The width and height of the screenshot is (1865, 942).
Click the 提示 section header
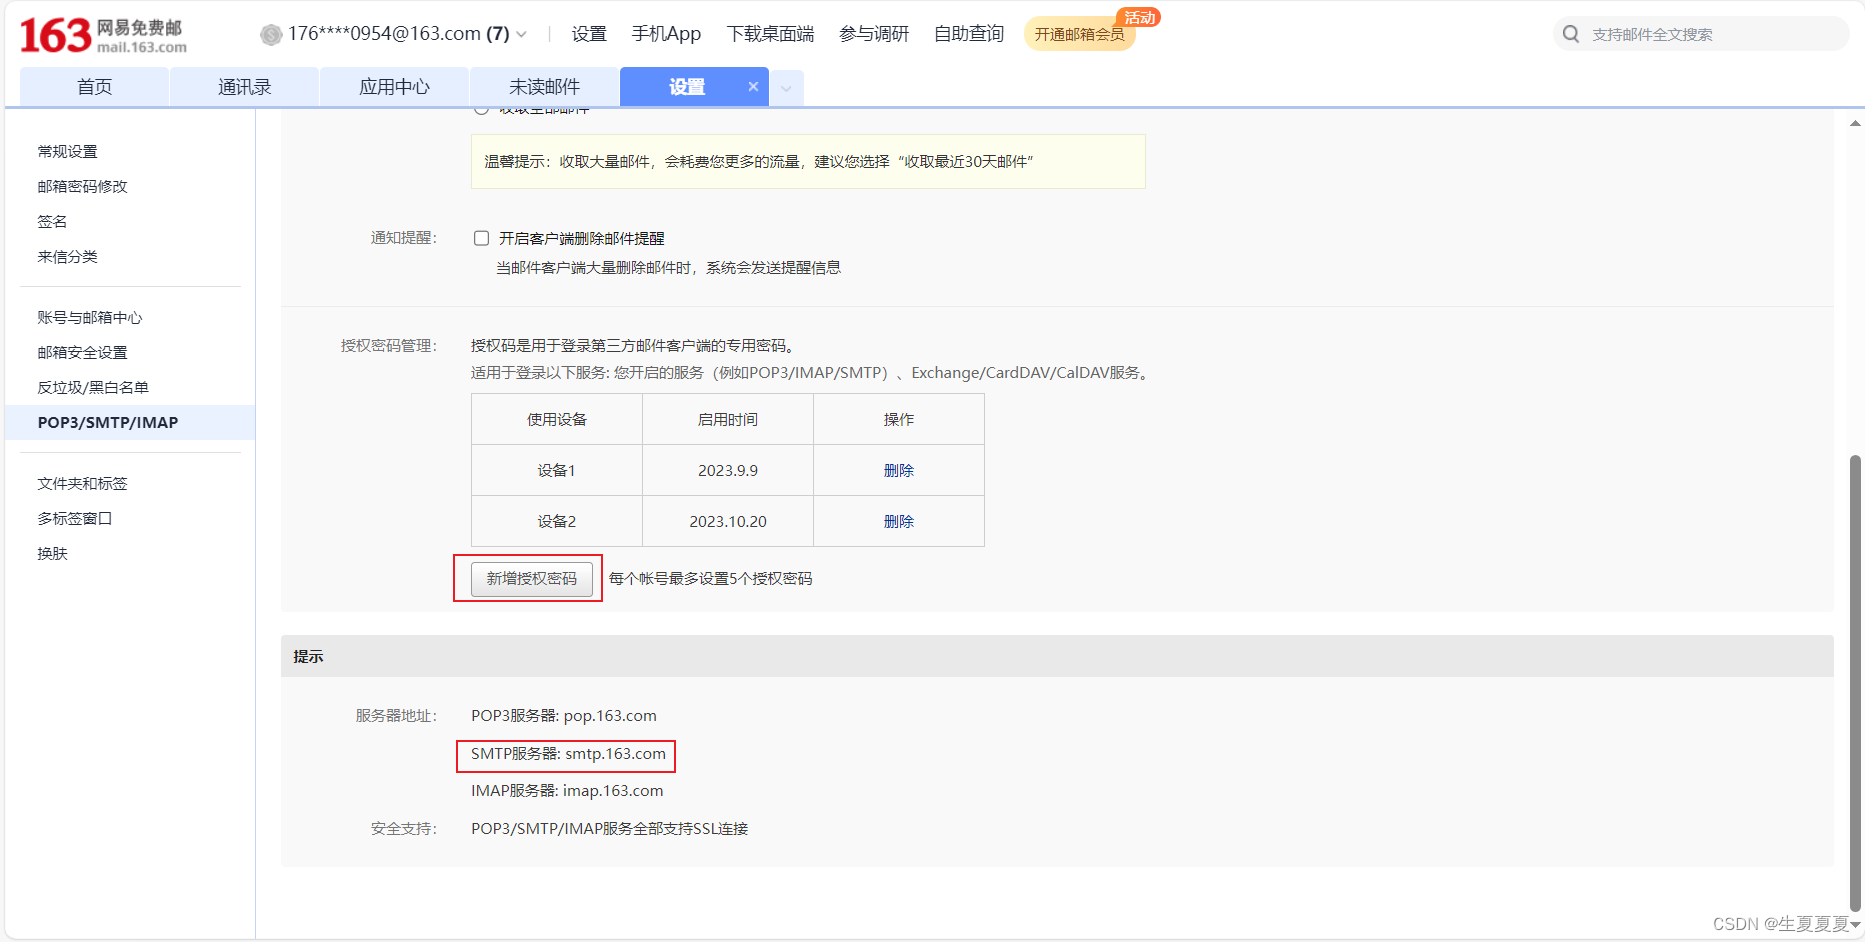pyautogui.click(x=1057, y=656)
